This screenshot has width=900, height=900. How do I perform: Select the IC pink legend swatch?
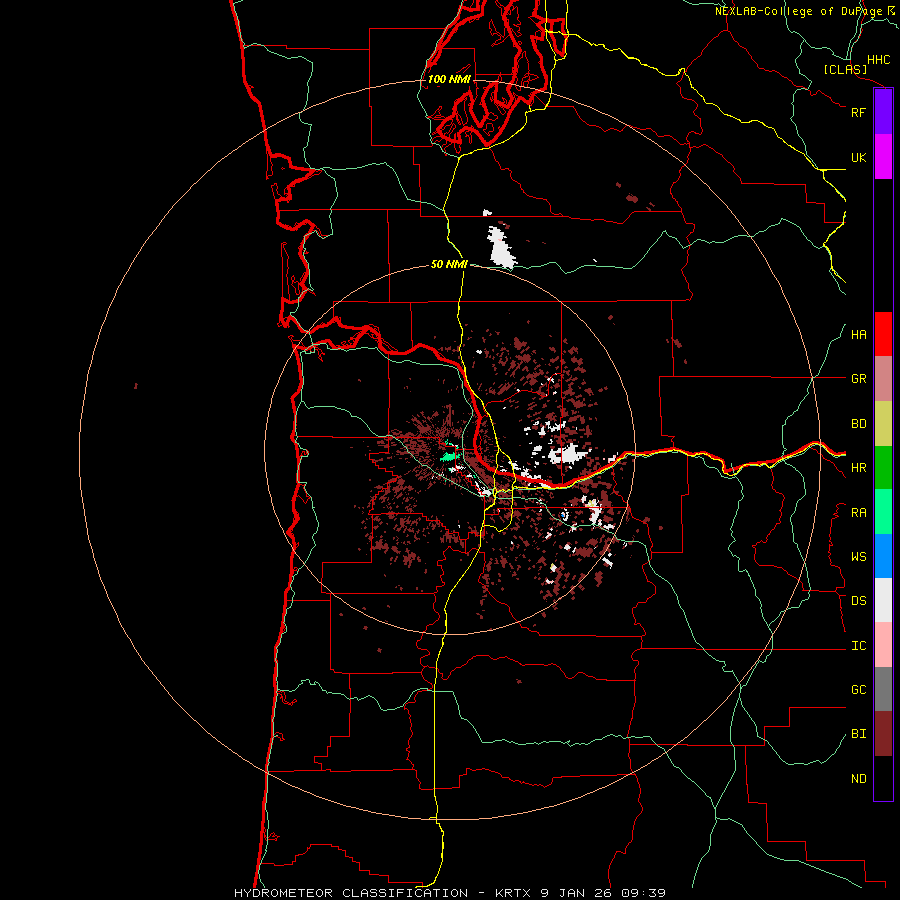[883, 645]
